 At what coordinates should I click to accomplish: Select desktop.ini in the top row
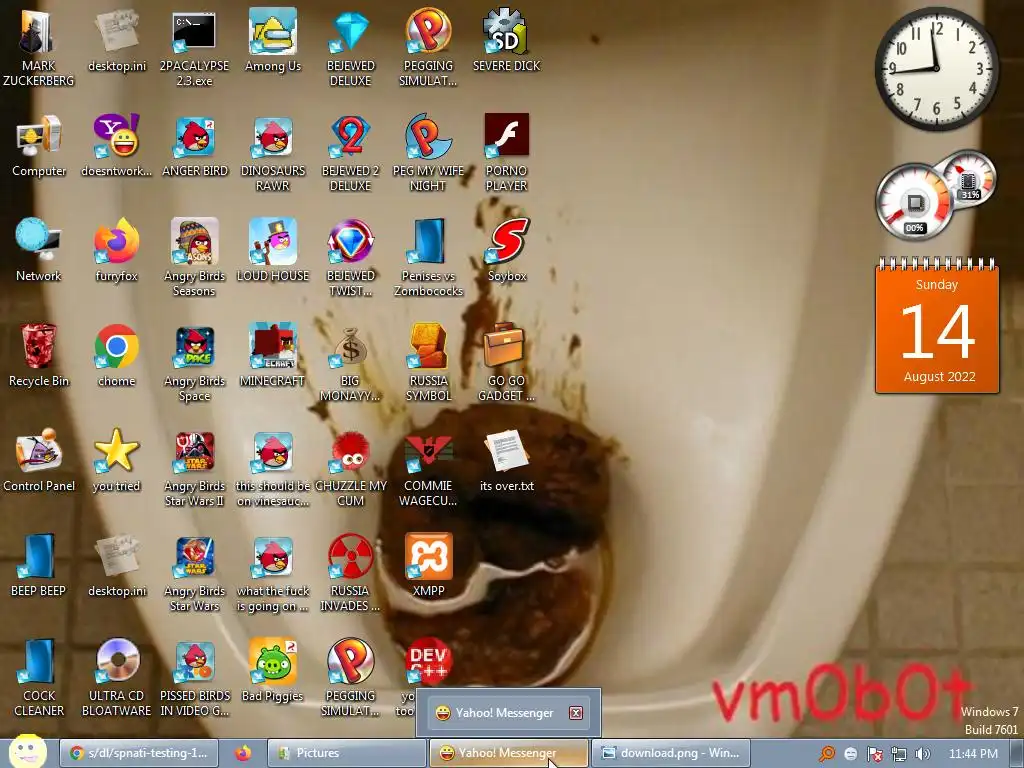coord(116,41)
